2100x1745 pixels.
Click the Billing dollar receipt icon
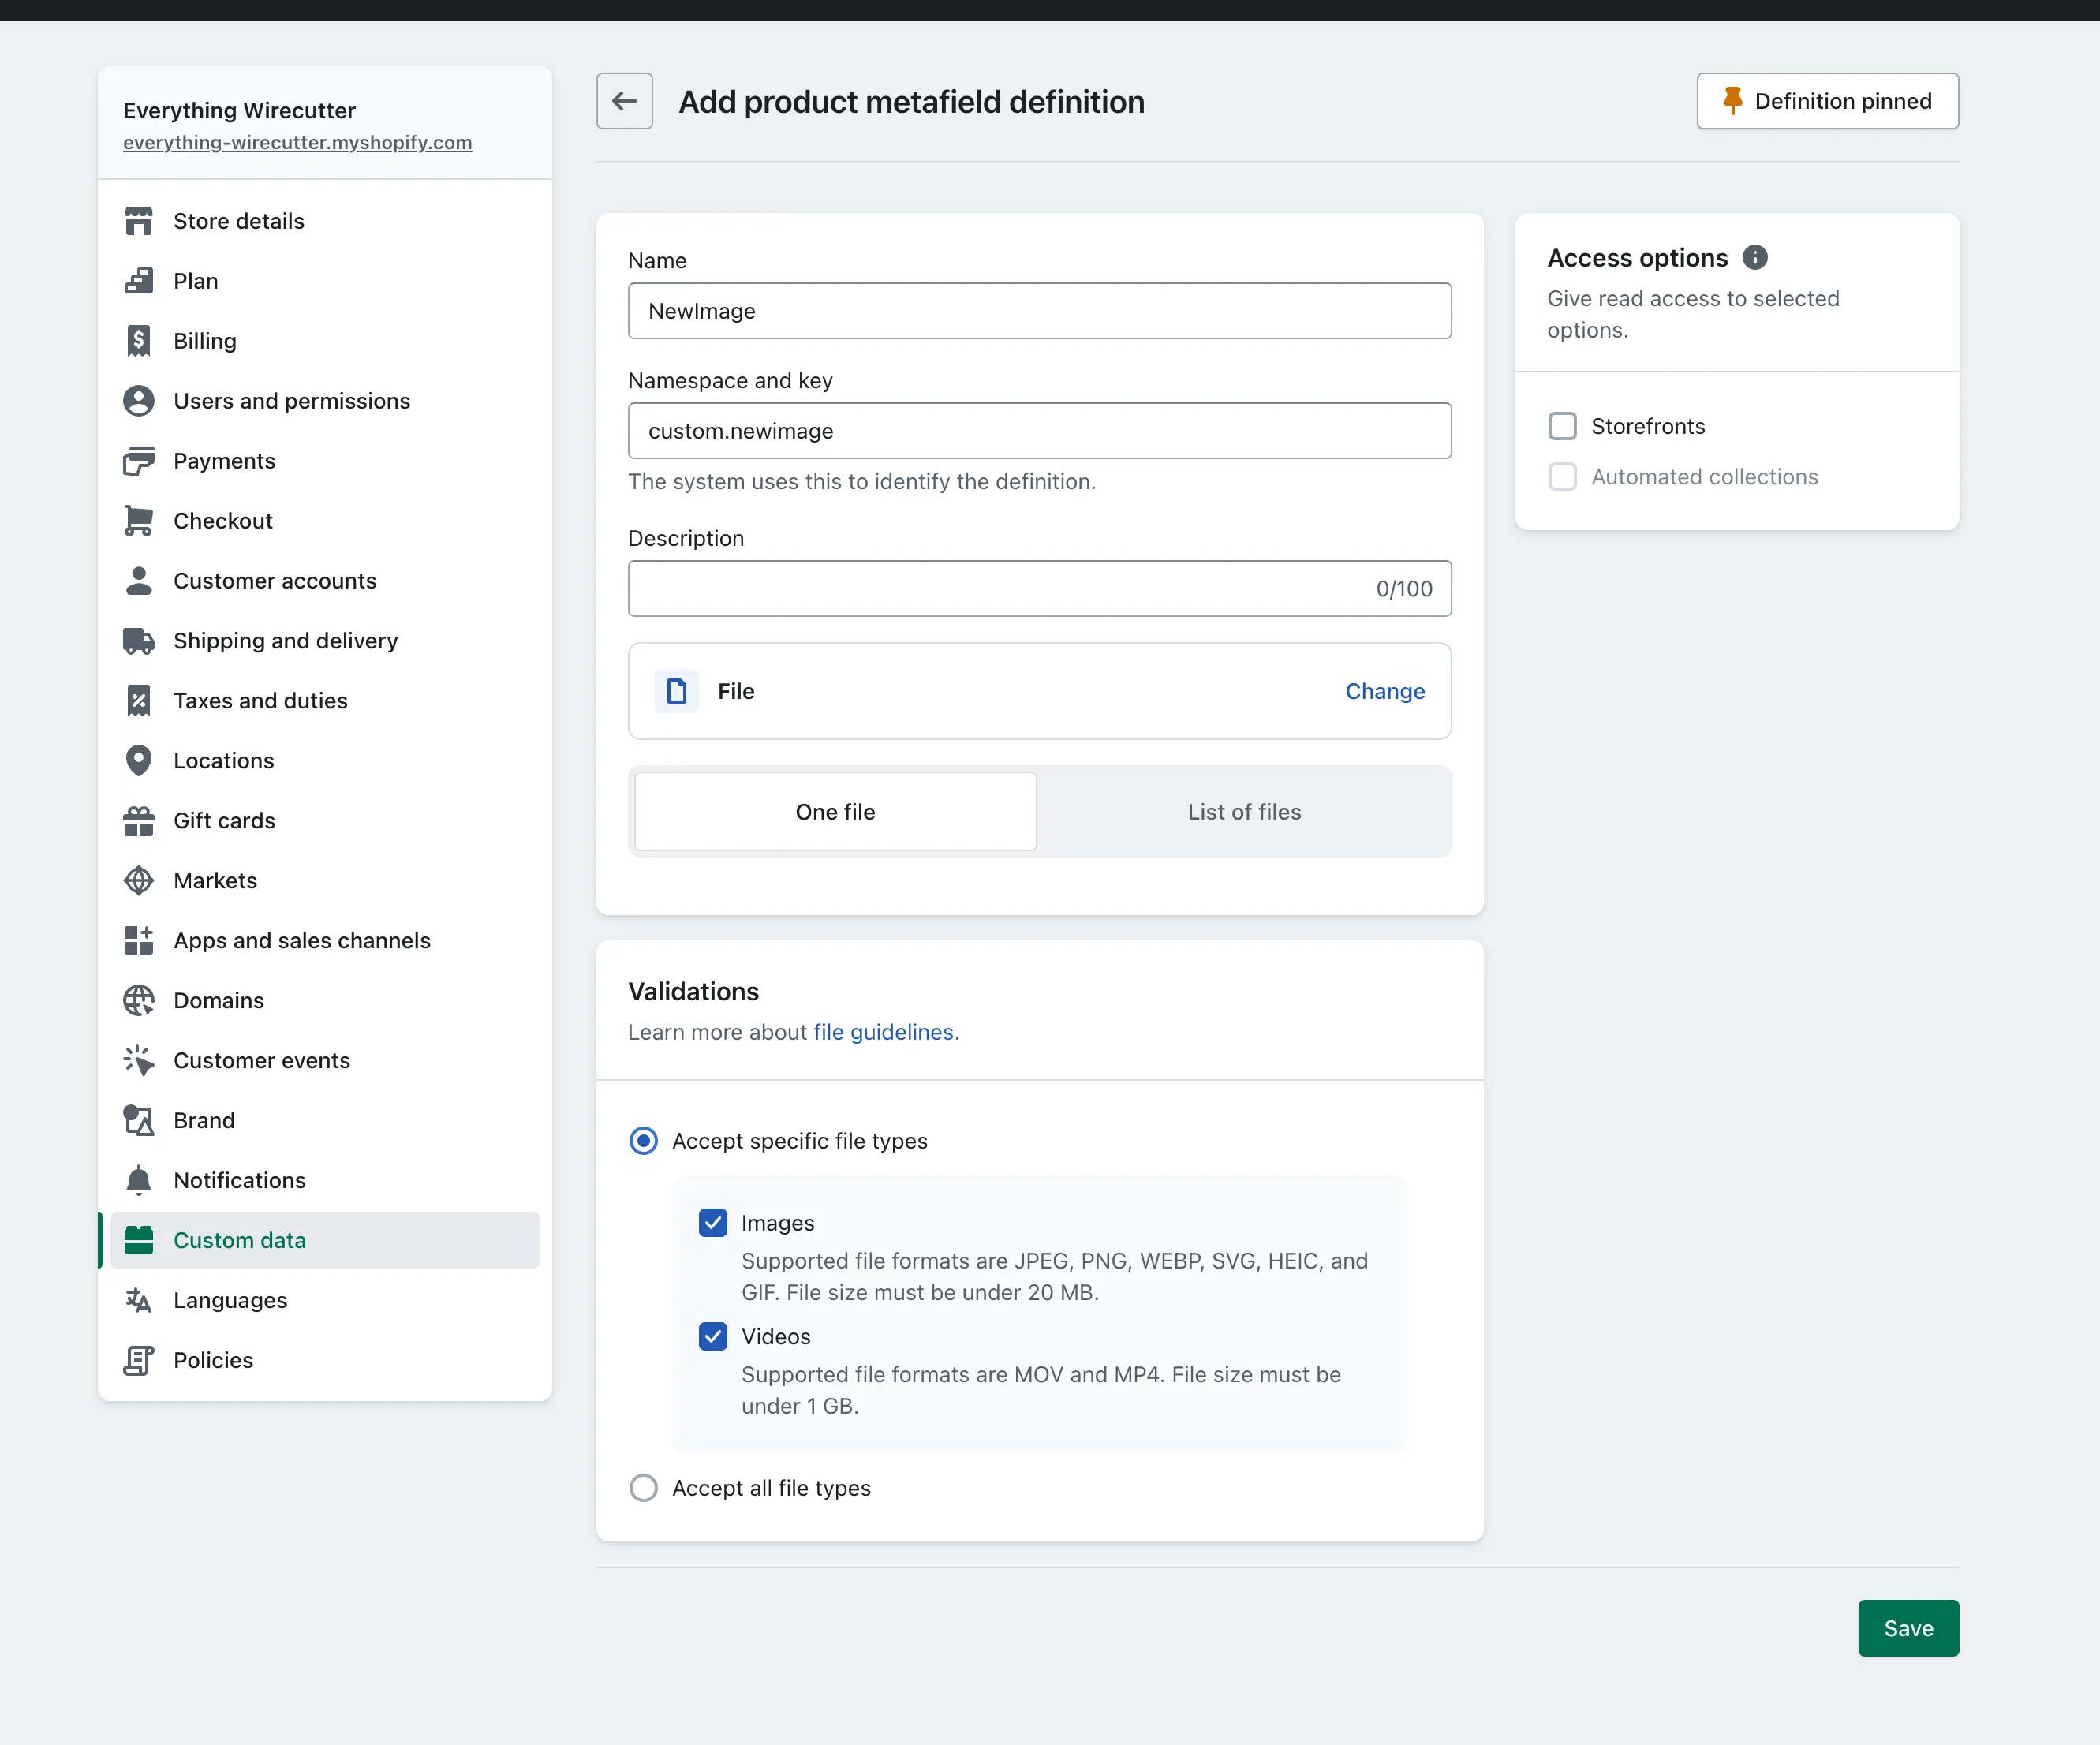pyautogui.click(x=139, y=341)
